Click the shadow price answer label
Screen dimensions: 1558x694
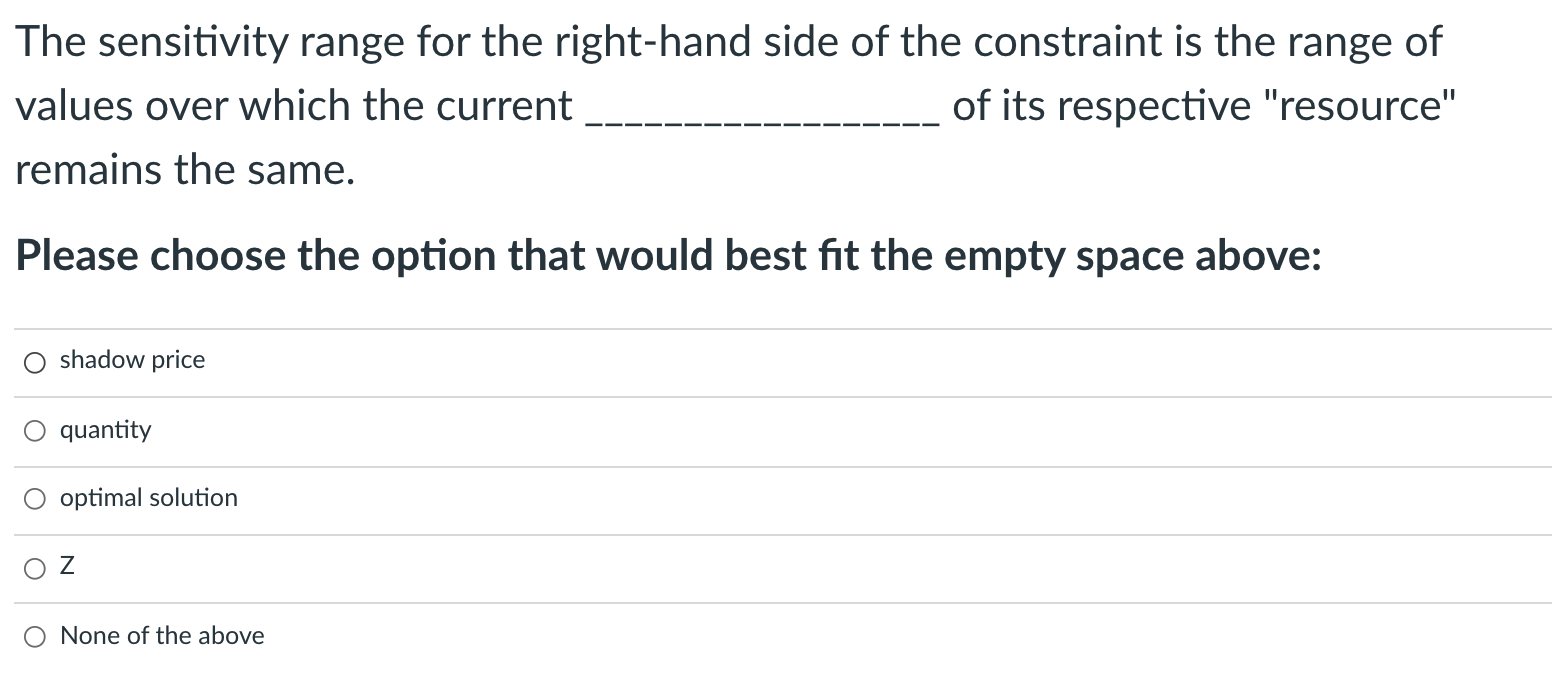pos(132,360)
